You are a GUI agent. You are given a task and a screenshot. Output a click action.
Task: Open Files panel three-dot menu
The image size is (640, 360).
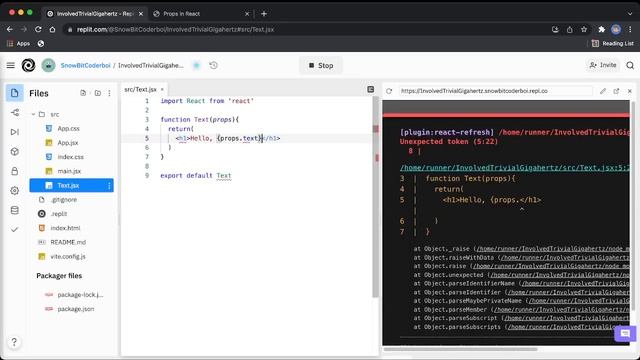point(109,93)
